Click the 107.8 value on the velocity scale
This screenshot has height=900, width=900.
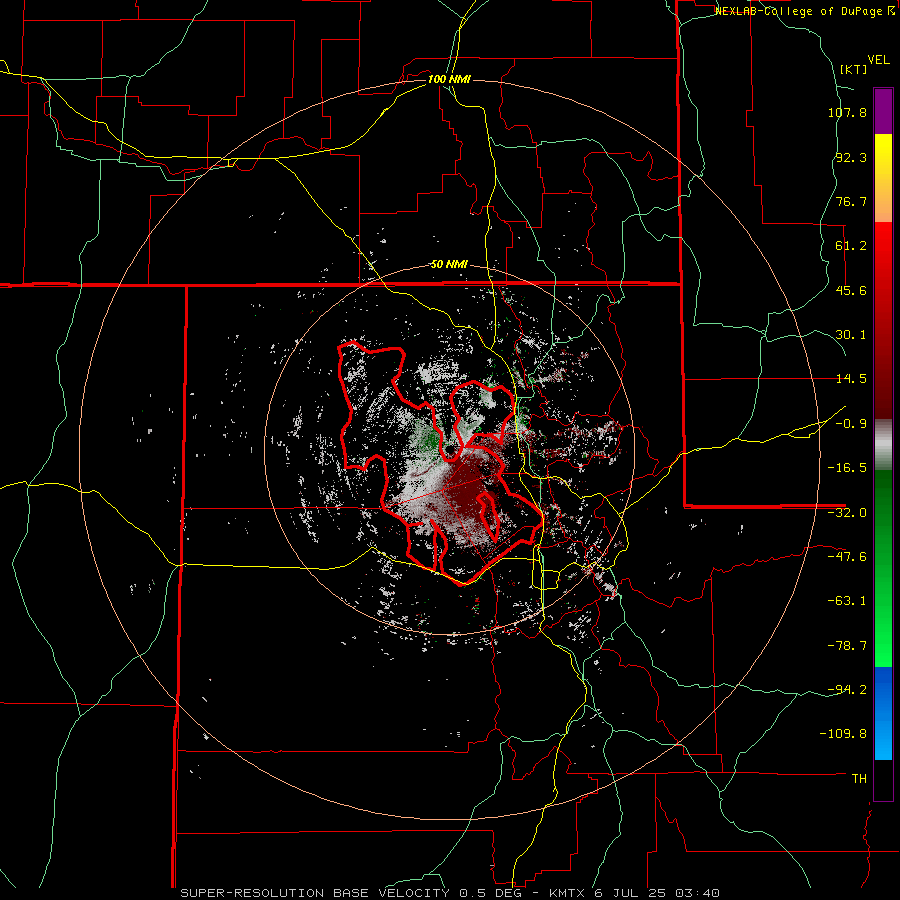pyautogui.click(x=847, y=112)
